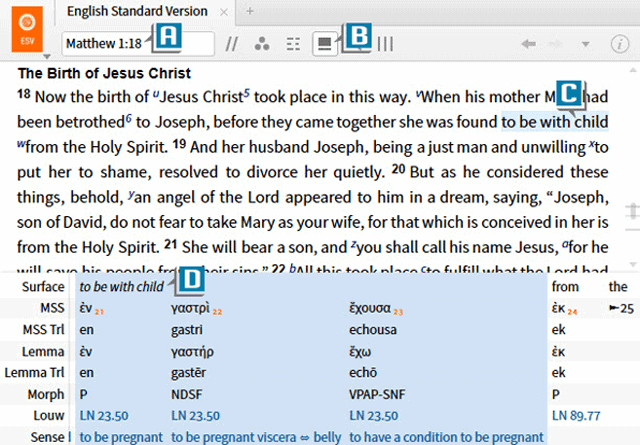640x445 pixels.
Task: Click lemma transliteration gastēr
Action: coord(189,373)
